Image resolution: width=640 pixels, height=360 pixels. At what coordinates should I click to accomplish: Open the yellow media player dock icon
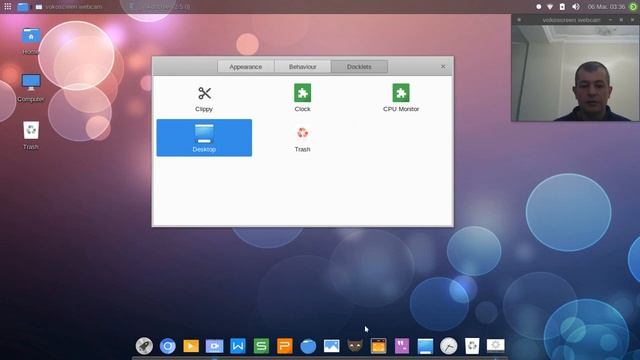coord(191,346)
